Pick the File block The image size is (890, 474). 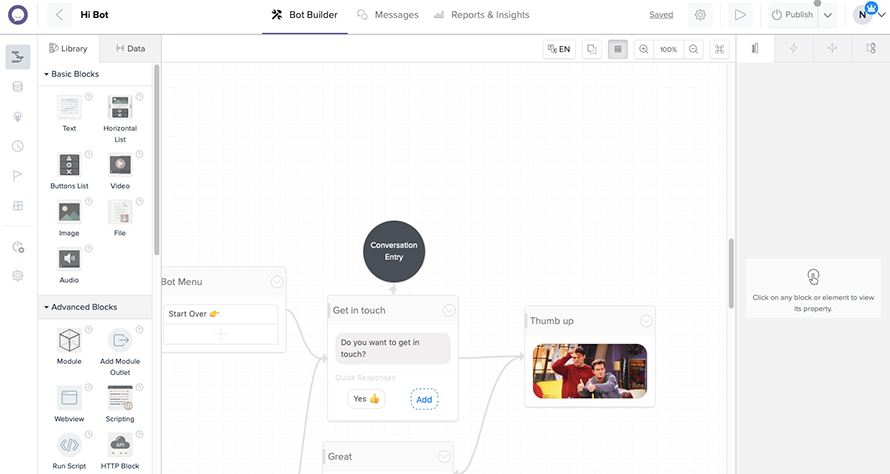[x=120, y=217]
